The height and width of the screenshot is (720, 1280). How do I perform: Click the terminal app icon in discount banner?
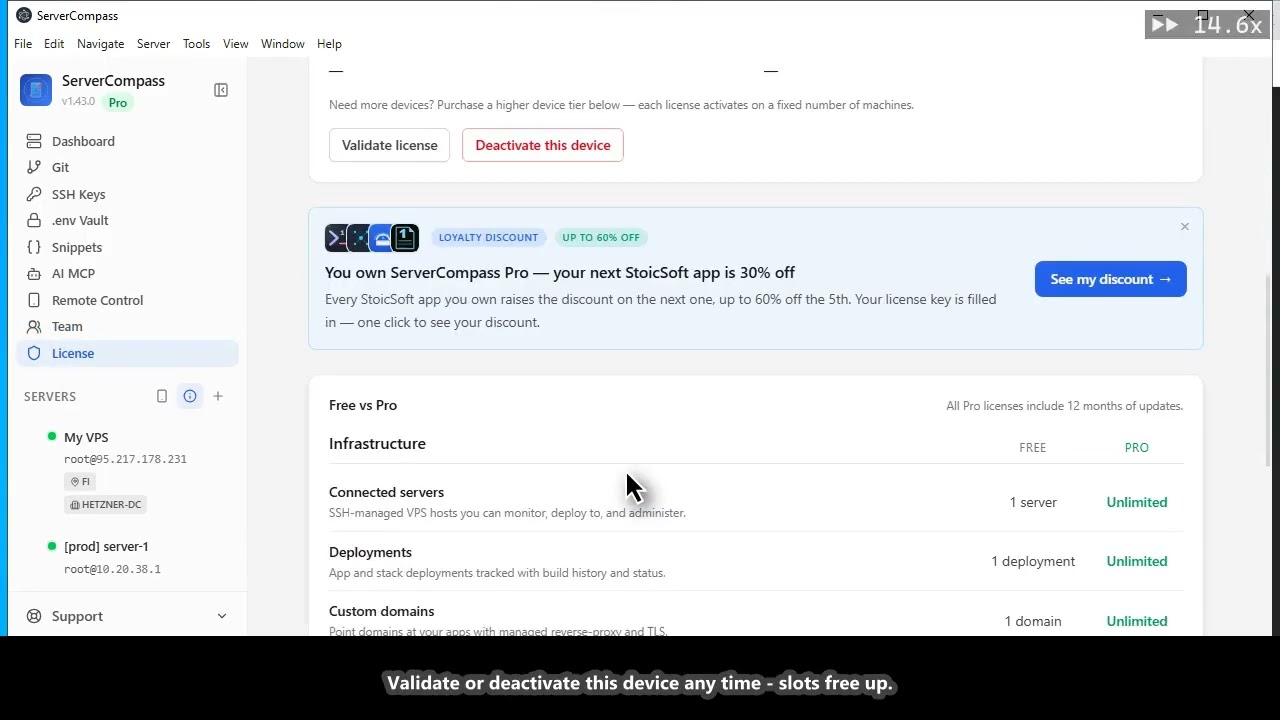tap(337, 237)
